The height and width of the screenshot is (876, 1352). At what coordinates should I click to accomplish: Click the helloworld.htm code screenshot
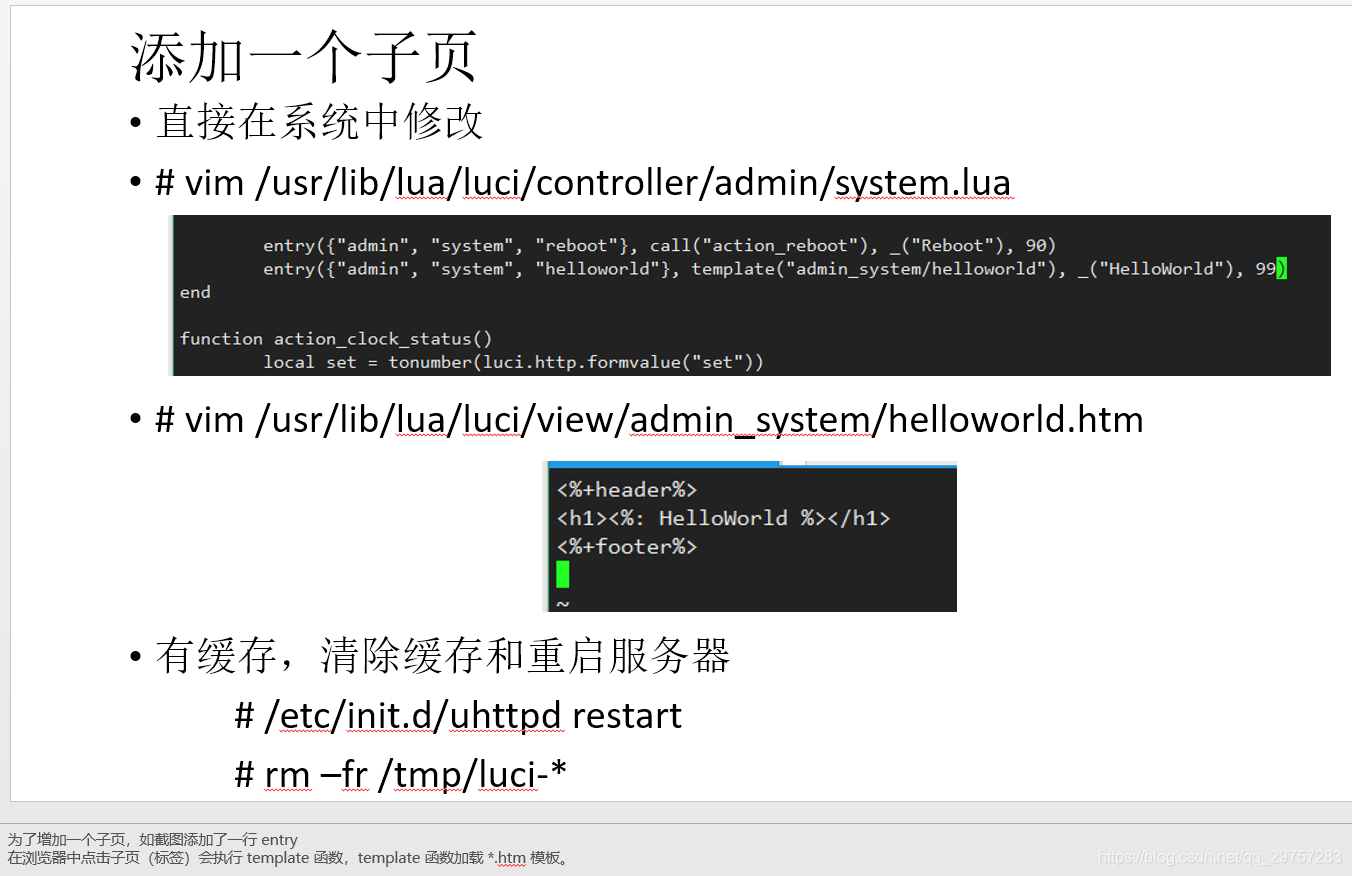(750, 537)
